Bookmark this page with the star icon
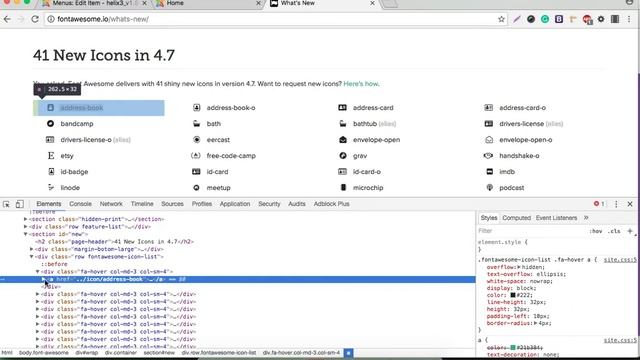The image size is (640, 360). (501, 19)
